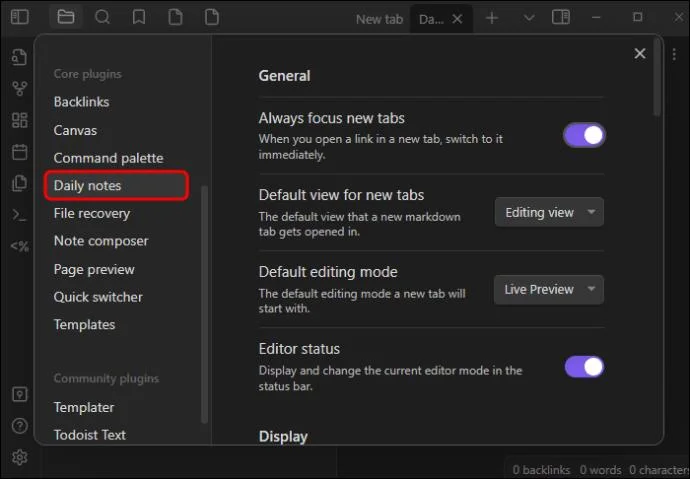
Task: Open Note composer settings
Action: tap(101, 241)
